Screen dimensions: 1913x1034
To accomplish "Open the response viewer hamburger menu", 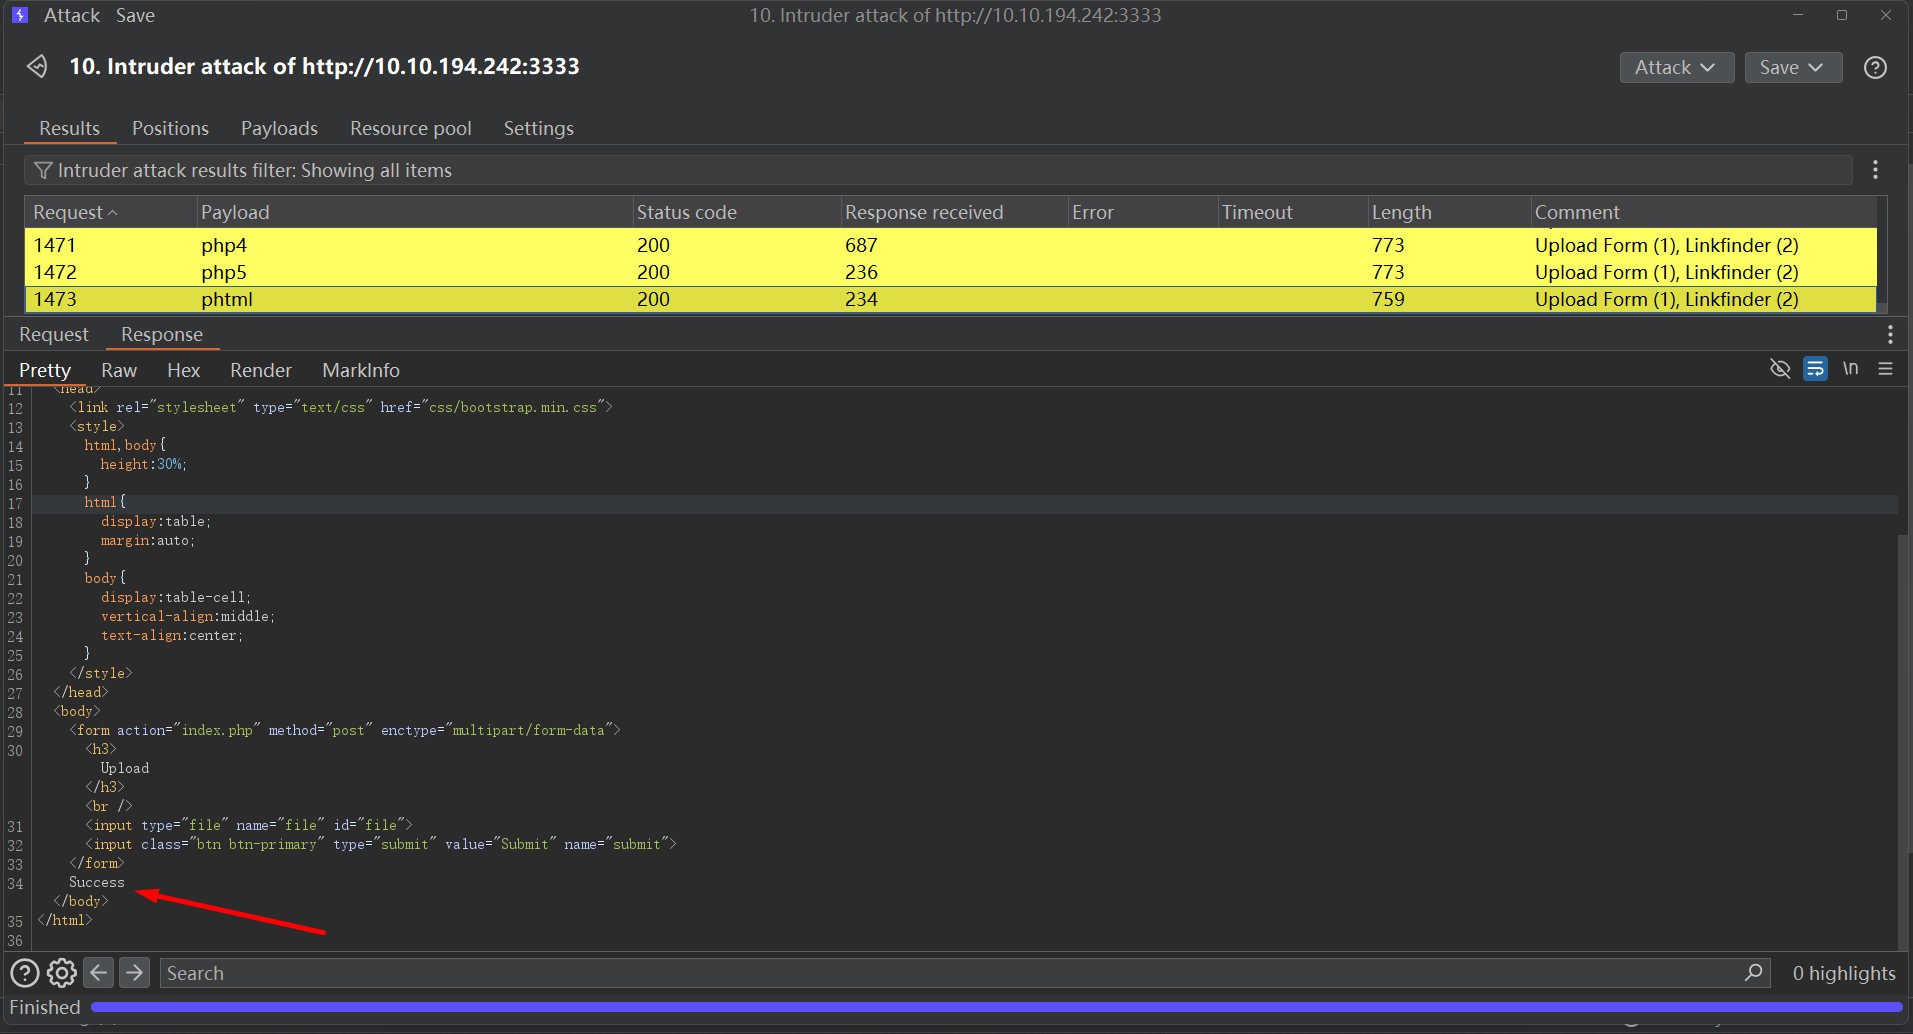I will (x=1885, y=369).
